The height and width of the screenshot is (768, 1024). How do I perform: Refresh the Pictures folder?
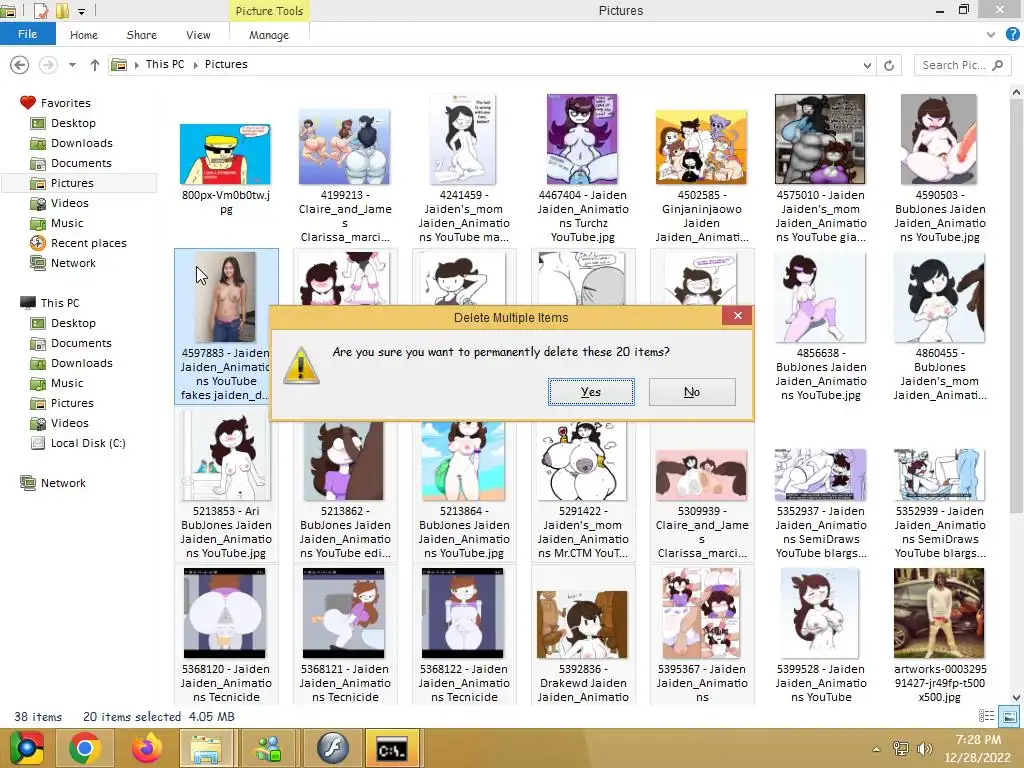point(889,65)
